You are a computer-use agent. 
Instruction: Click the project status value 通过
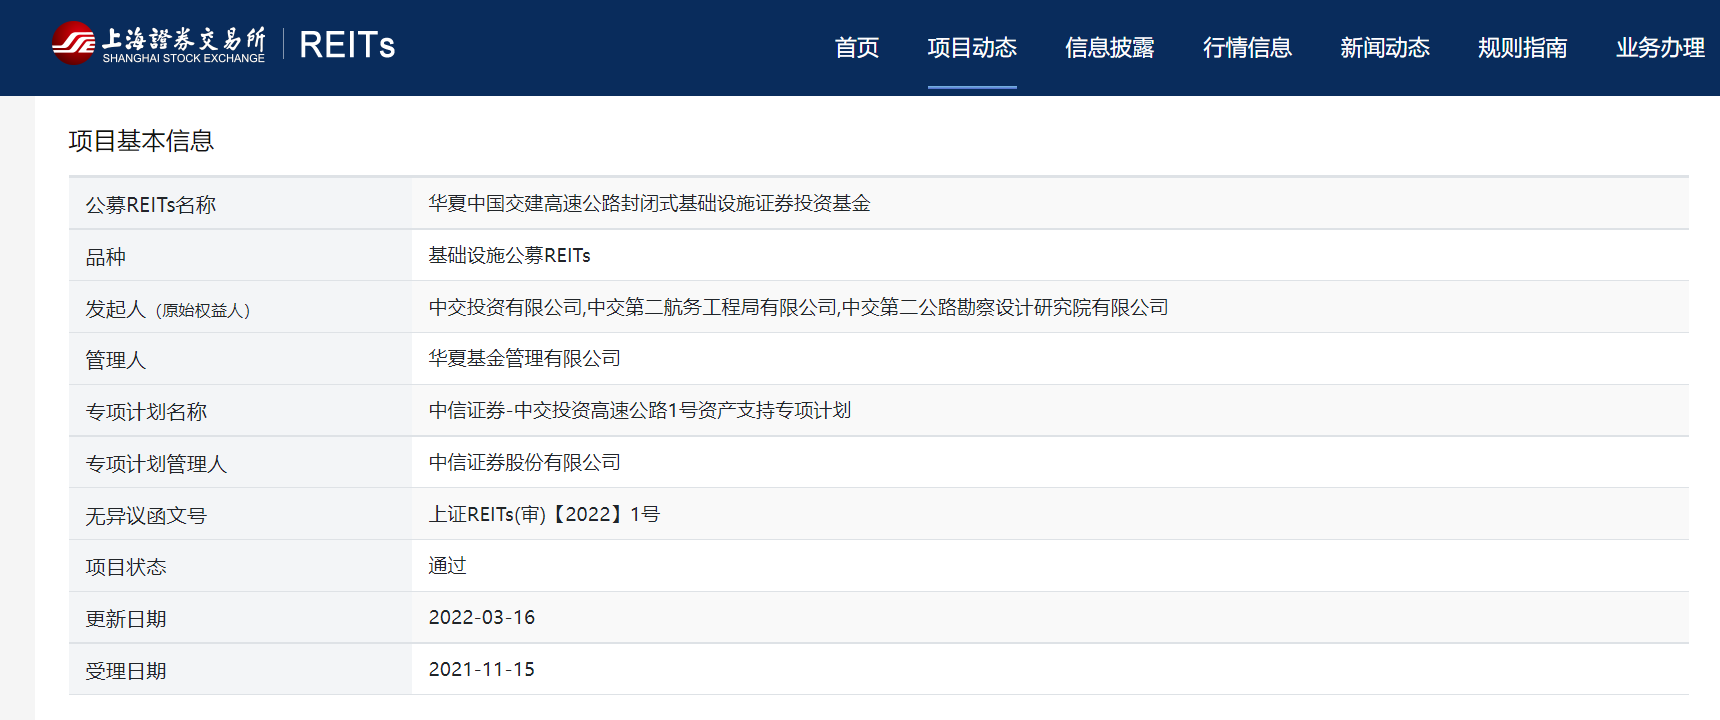(x=447, y=566)
